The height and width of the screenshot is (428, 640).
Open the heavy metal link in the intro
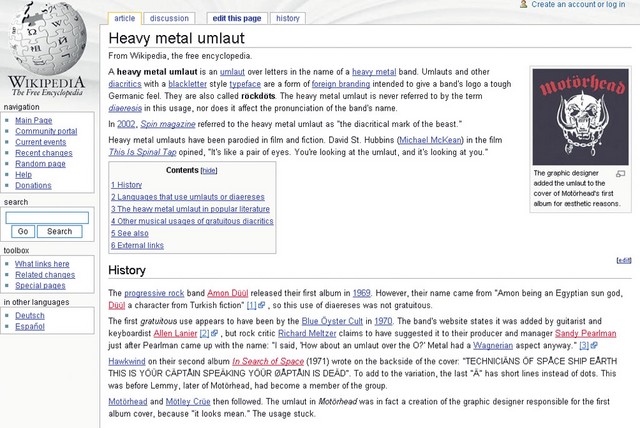pos(374,72)
